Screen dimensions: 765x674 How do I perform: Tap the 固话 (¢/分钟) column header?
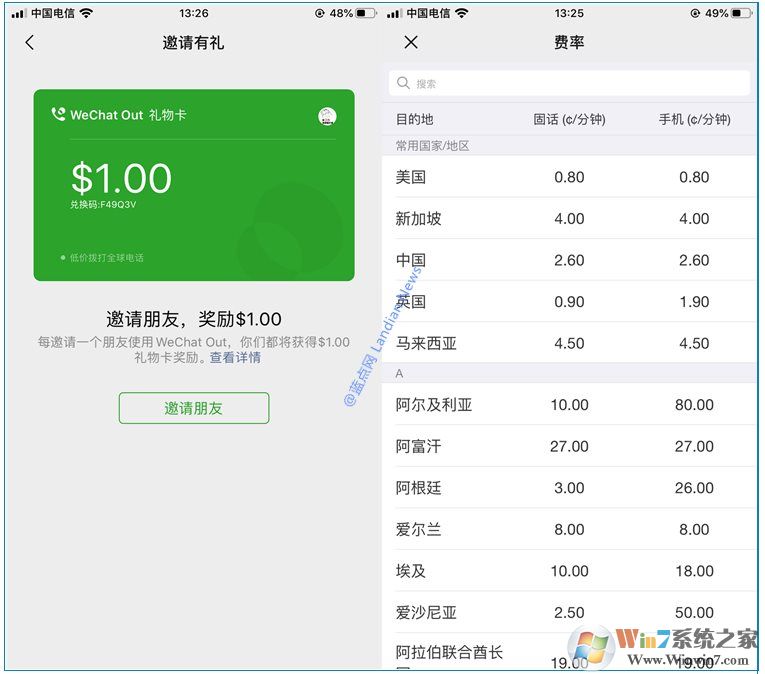tap(569, 119)
